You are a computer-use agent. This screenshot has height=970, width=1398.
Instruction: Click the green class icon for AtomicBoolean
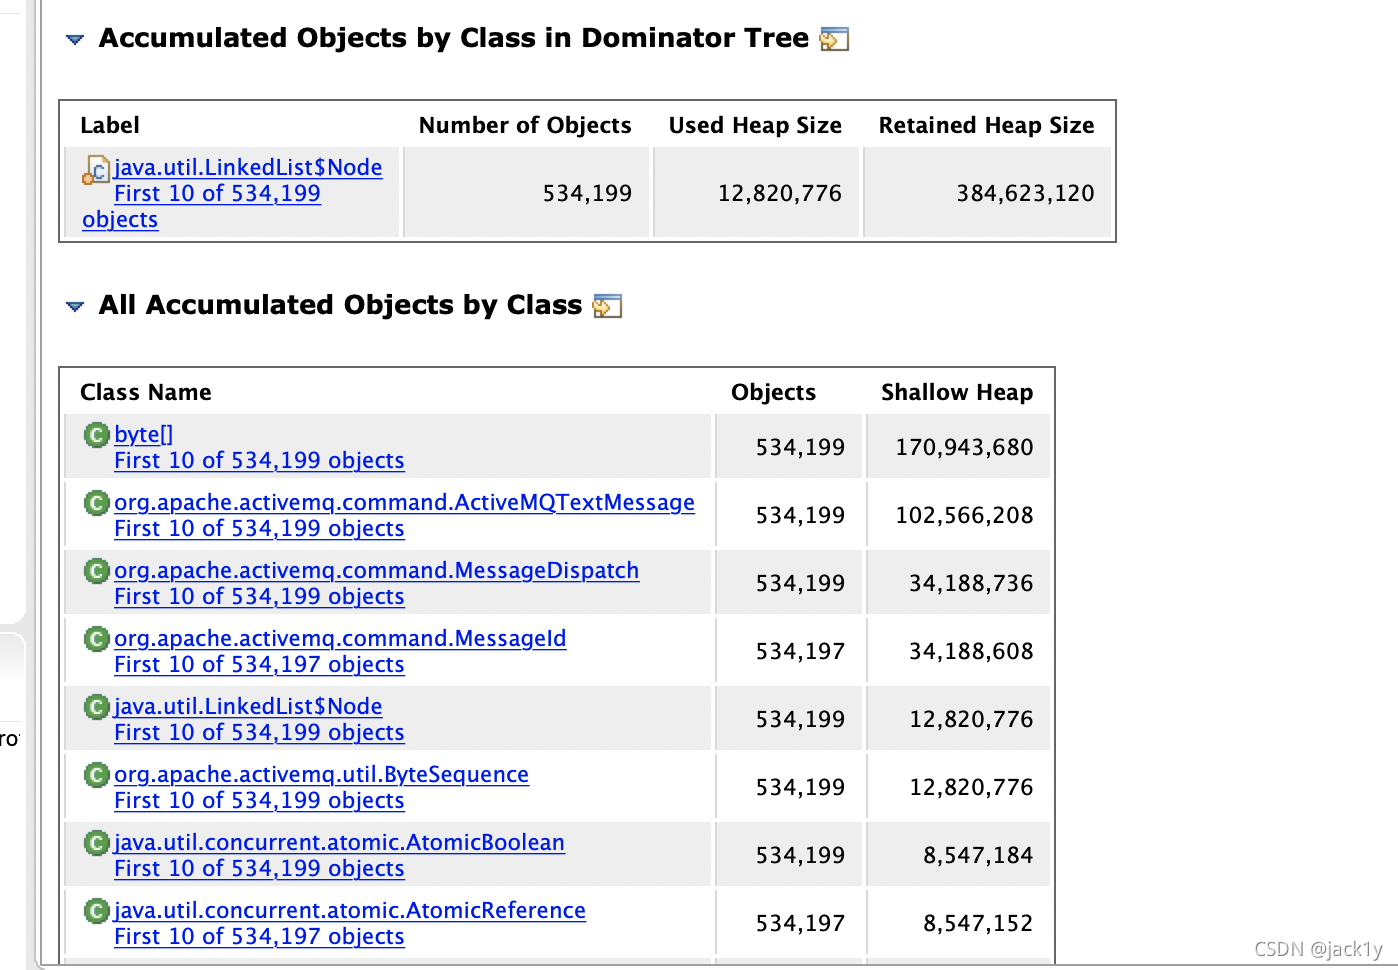96,843
